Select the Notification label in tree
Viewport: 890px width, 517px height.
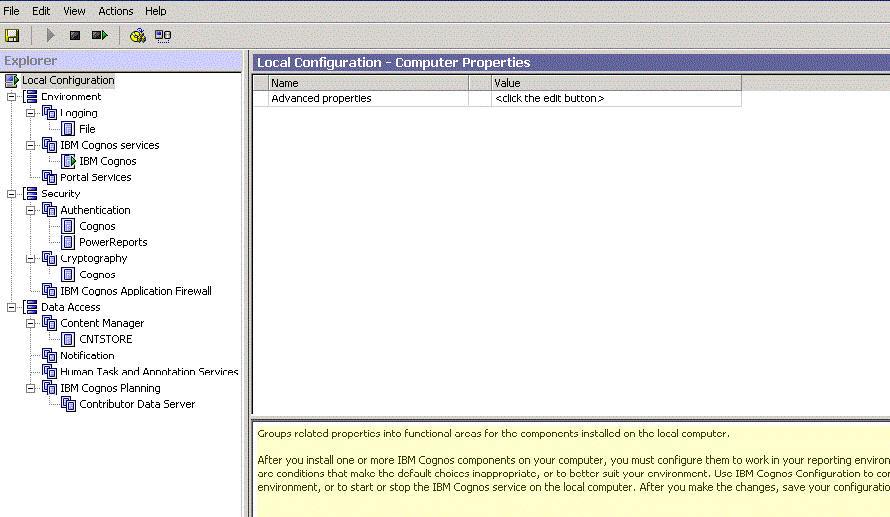(x=87, y=356)
